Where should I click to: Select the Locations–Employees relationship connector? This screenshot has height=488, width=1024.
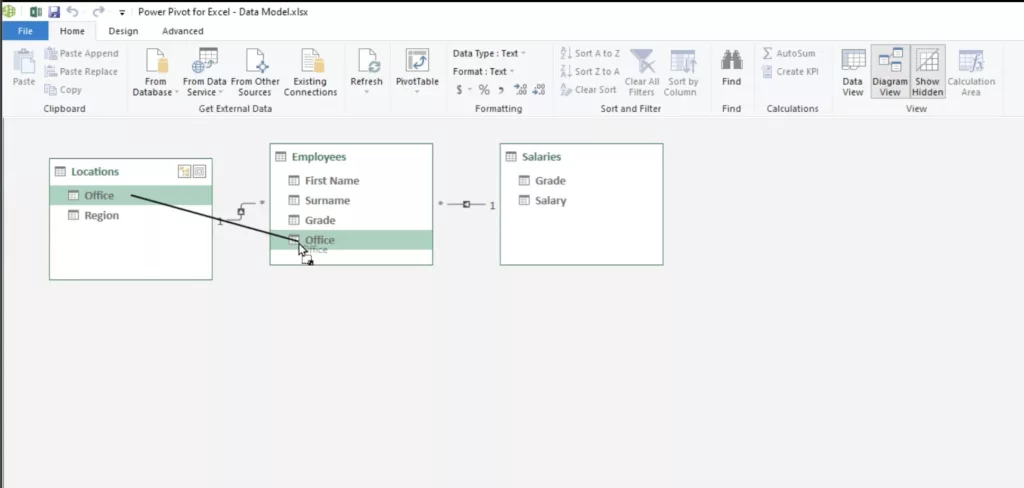[241, 212]
